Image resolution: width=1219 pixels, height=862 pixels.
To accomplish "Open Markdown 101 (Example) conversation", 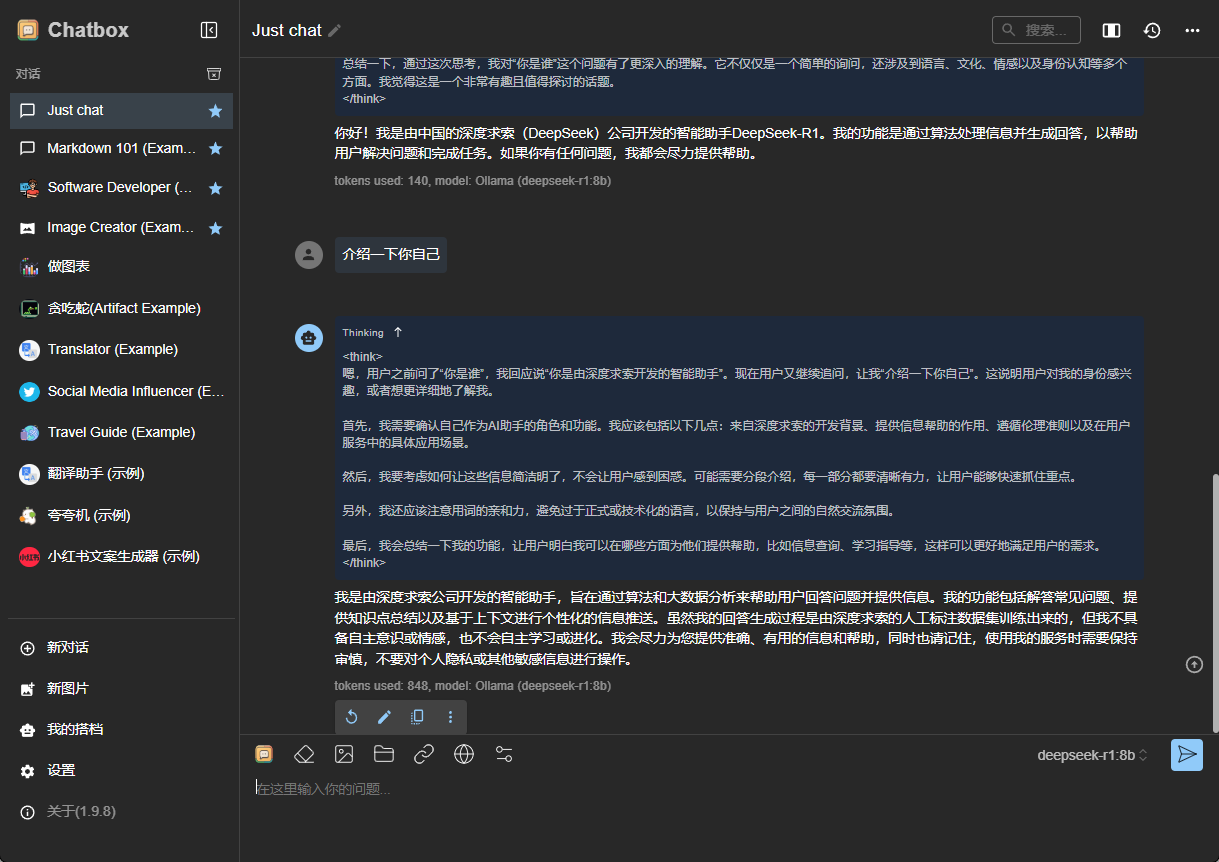I will coord(121,149).
